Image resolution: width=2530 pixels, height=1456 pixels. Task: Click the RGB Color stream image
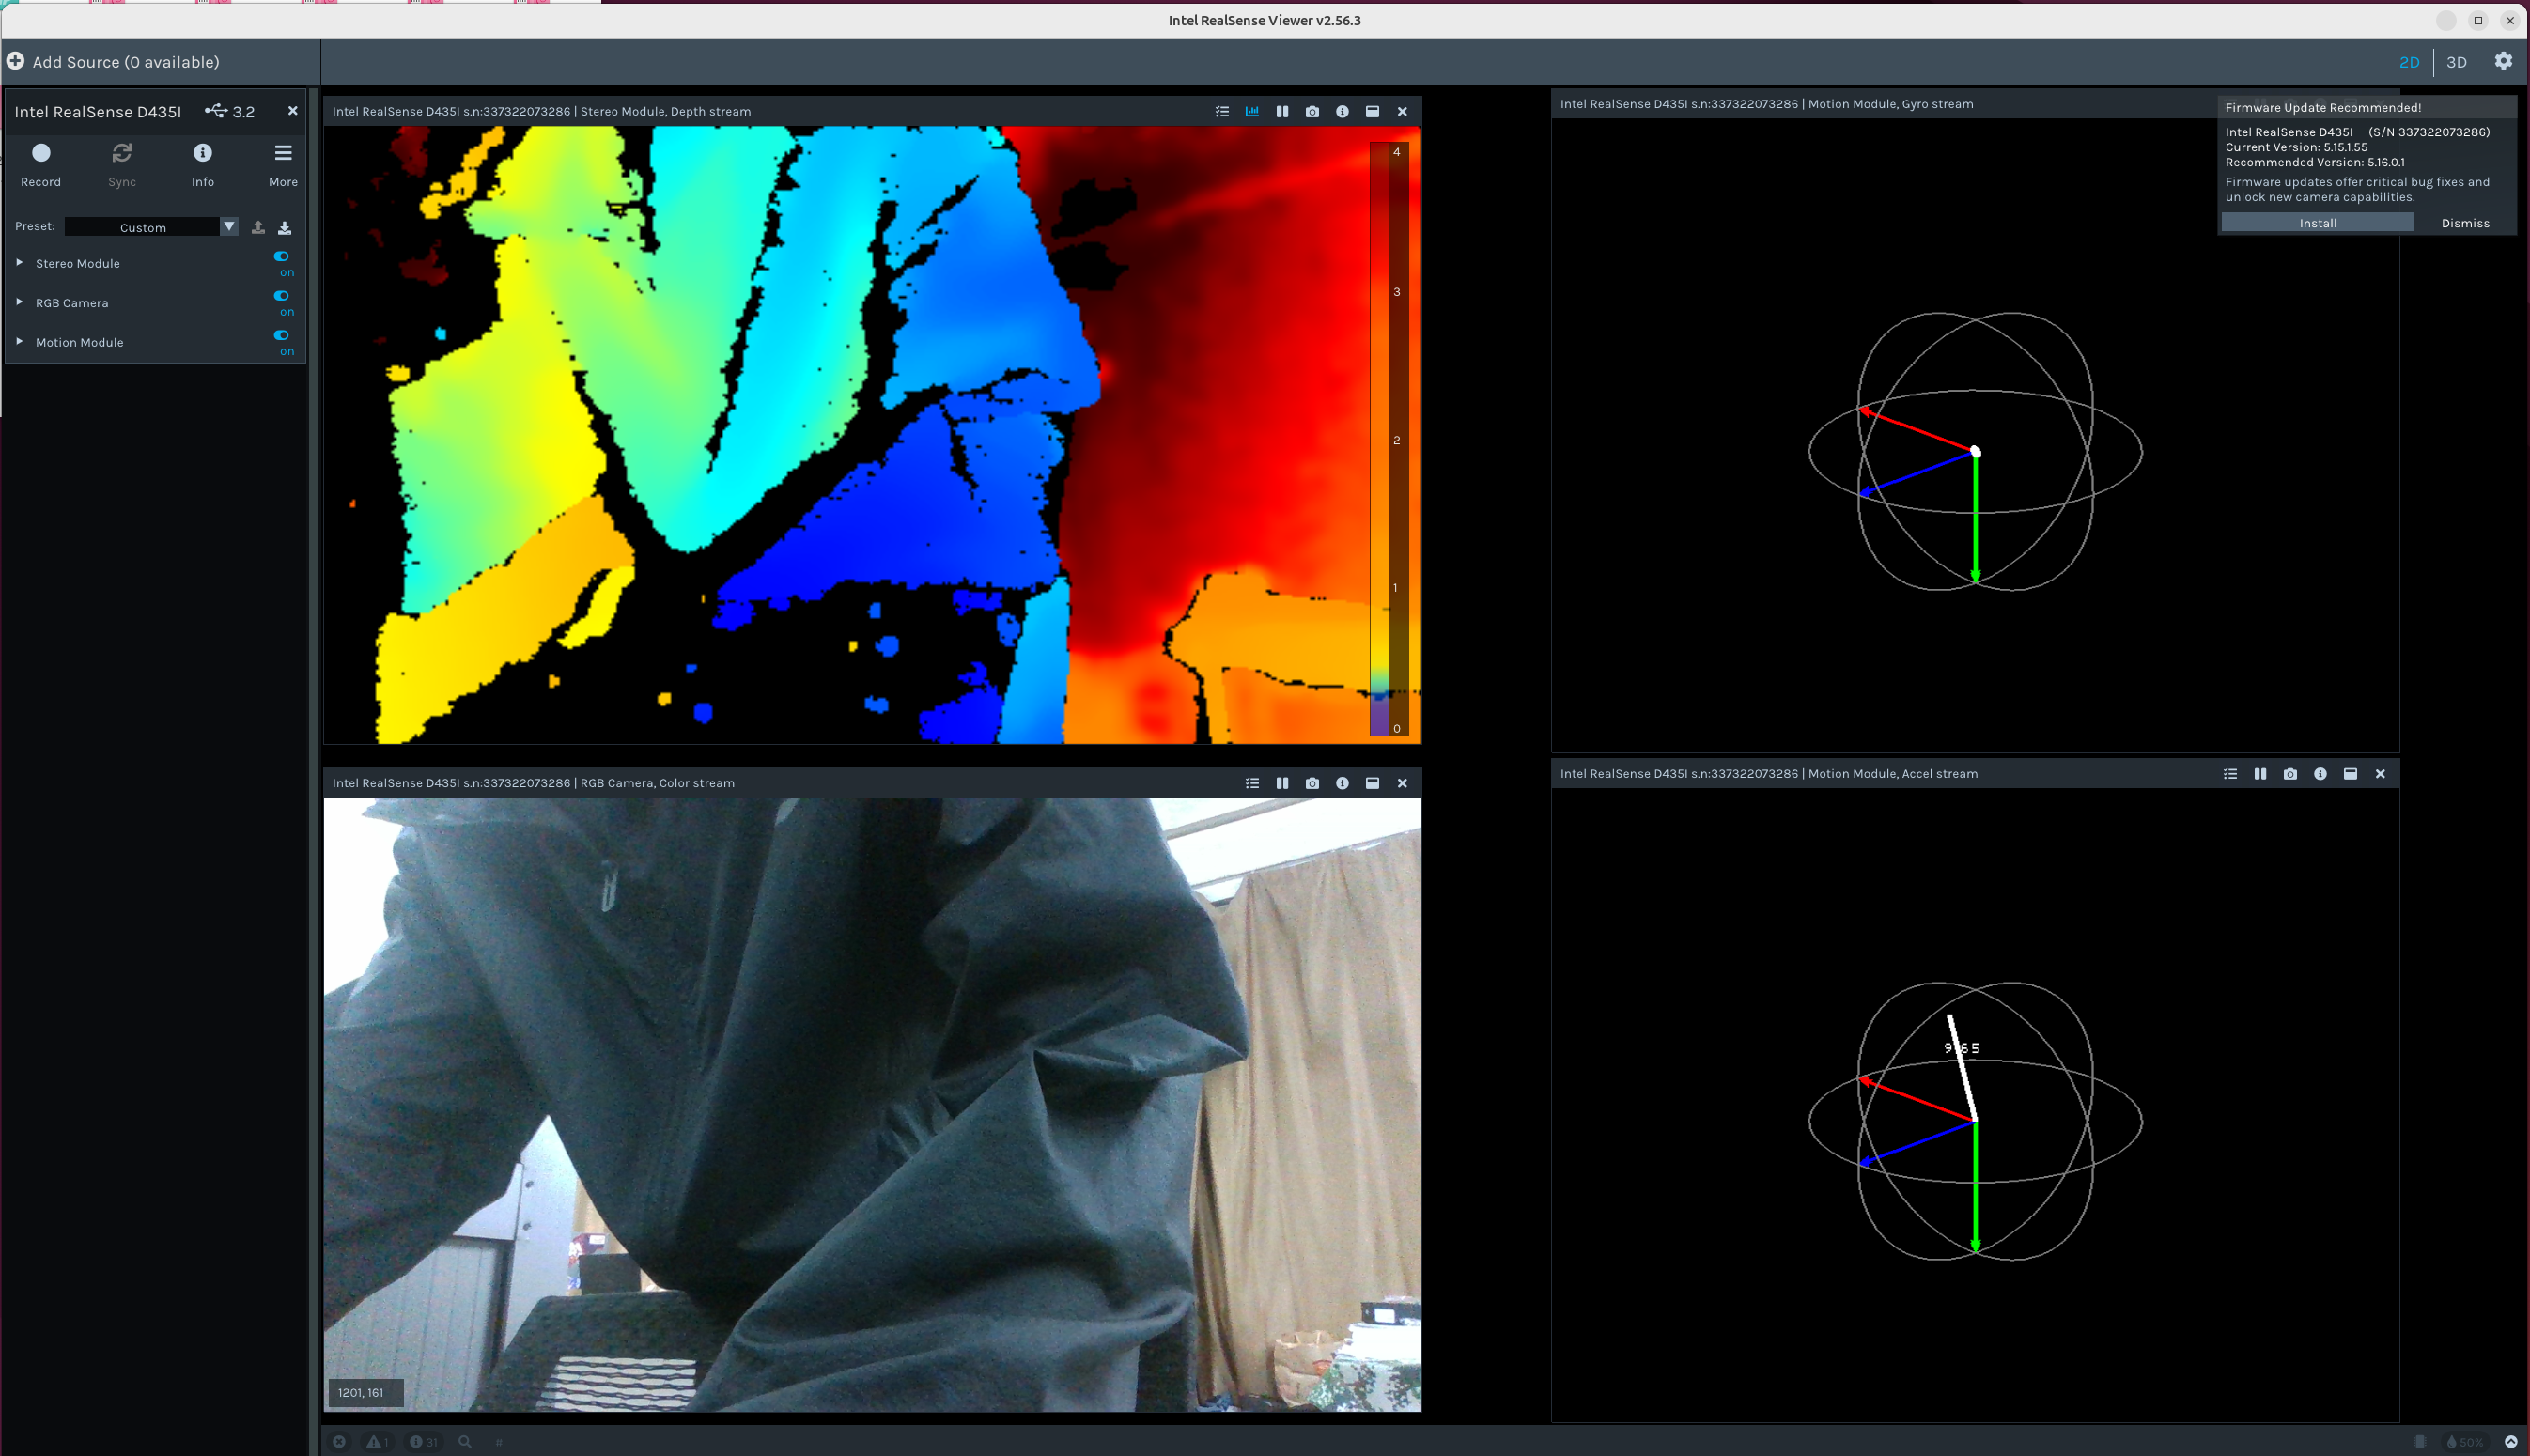point(872,1105)
